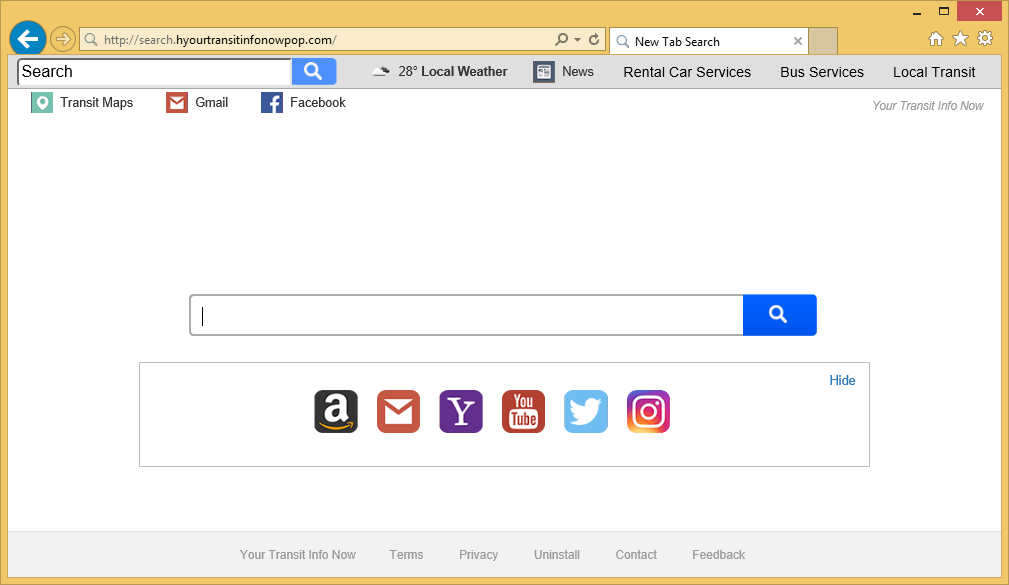Click the toolbar blue search button
Image resolution: width=1009 pixels, height=585 pixels.
(314, 71)
